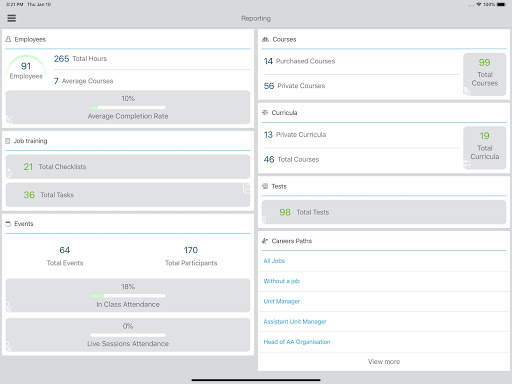Click the Courses section icon
512x384 pixels.
click(x=265, y=39)
